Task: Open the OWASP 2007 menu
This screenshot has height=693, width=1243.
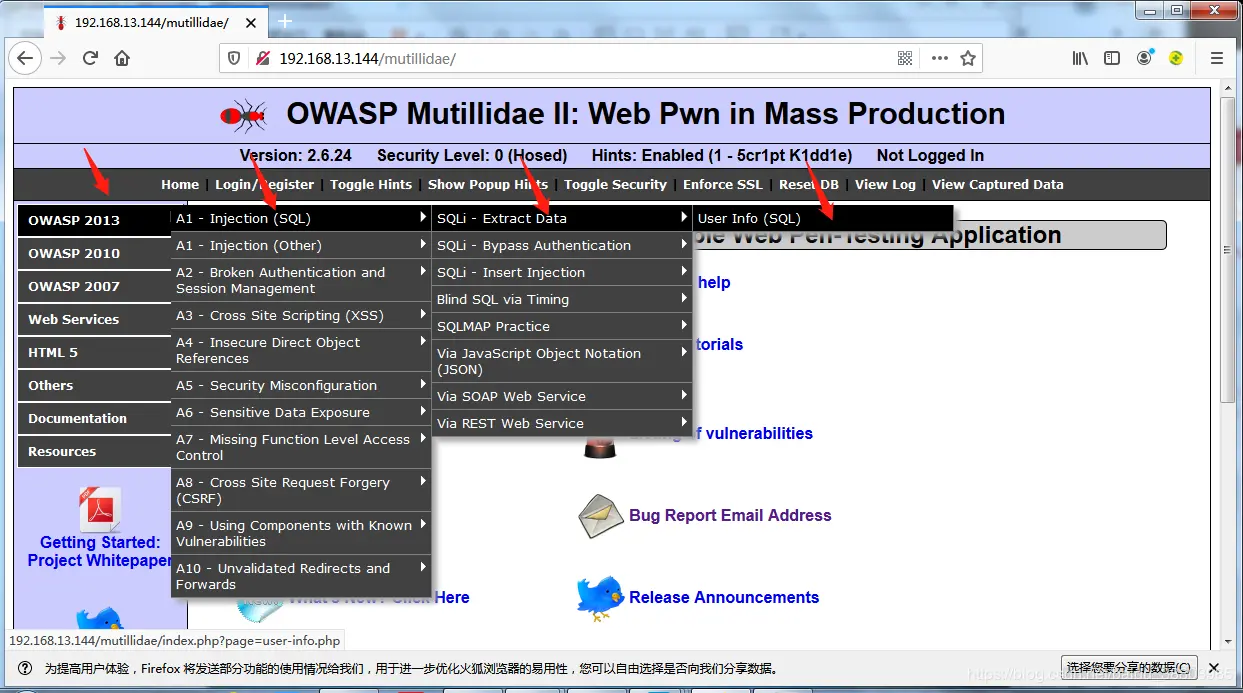Action: click(x=94, y=286)
